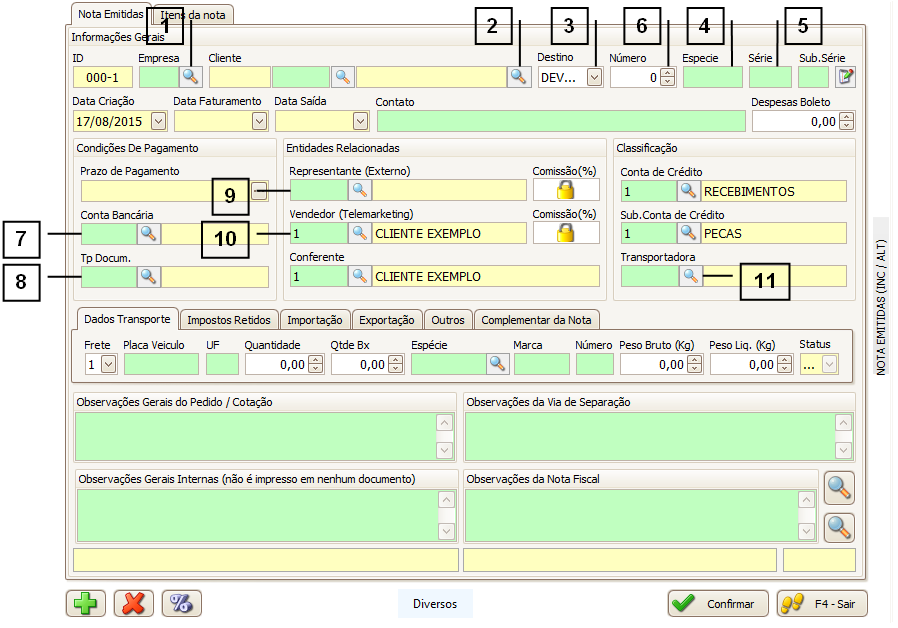Open the Impostos Retidos tab
Image resolution: width=898 pixels, height=628 pixels.
tap(228, 320)
